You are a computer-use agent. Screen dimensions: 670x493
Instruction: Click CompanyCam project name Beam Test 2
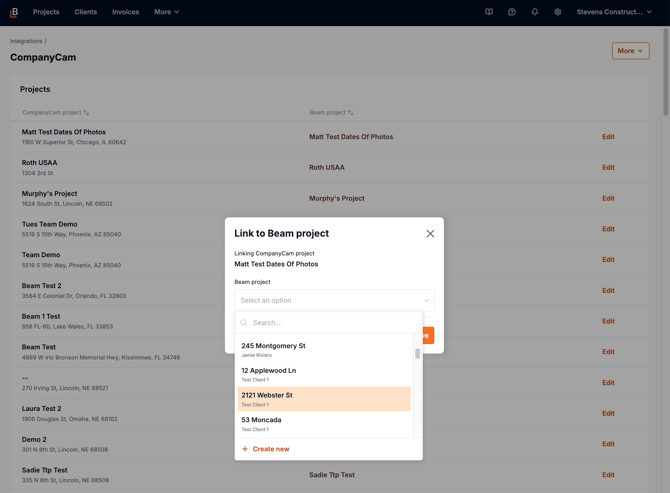point(41,286)
